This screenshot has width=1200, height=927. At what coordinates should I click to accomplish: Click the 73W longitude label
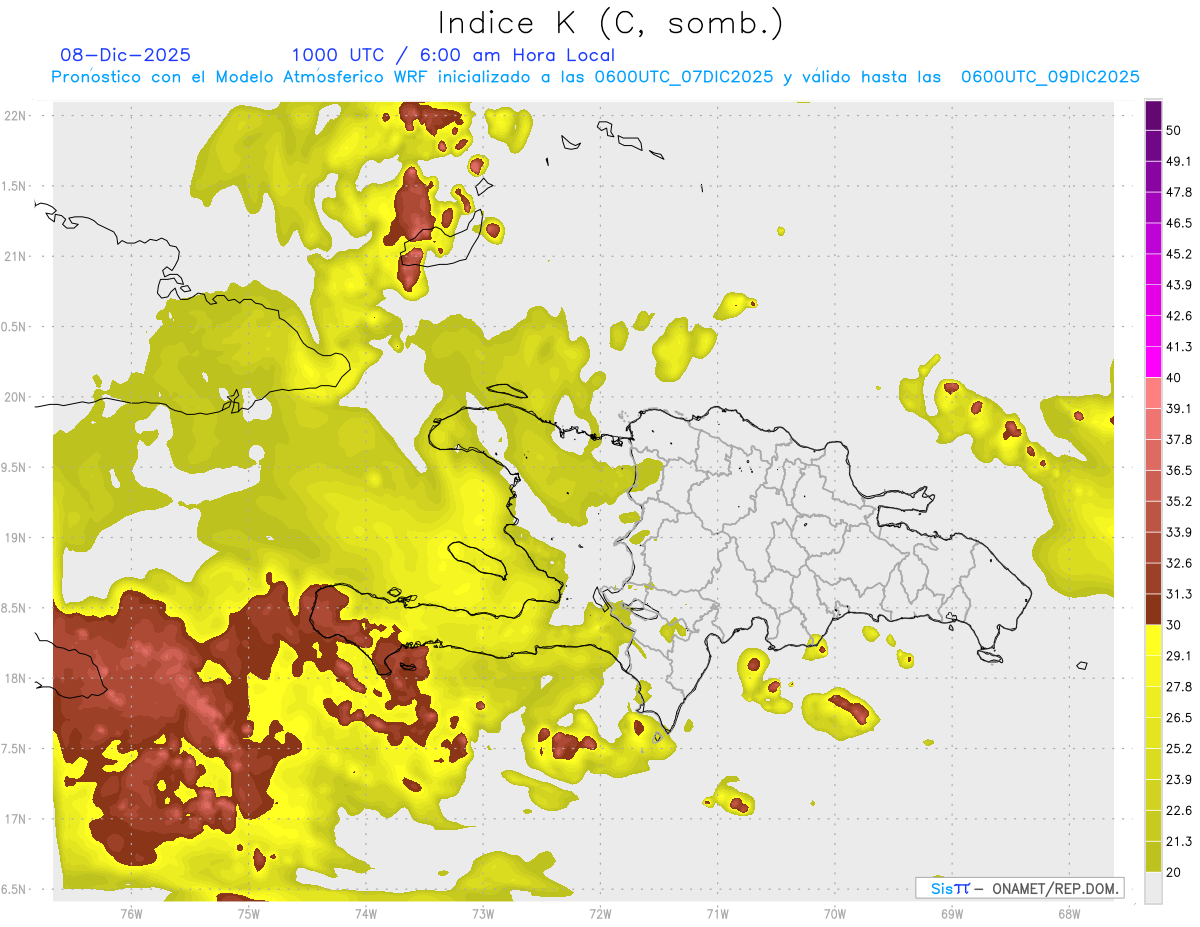(x=482, y=913)
